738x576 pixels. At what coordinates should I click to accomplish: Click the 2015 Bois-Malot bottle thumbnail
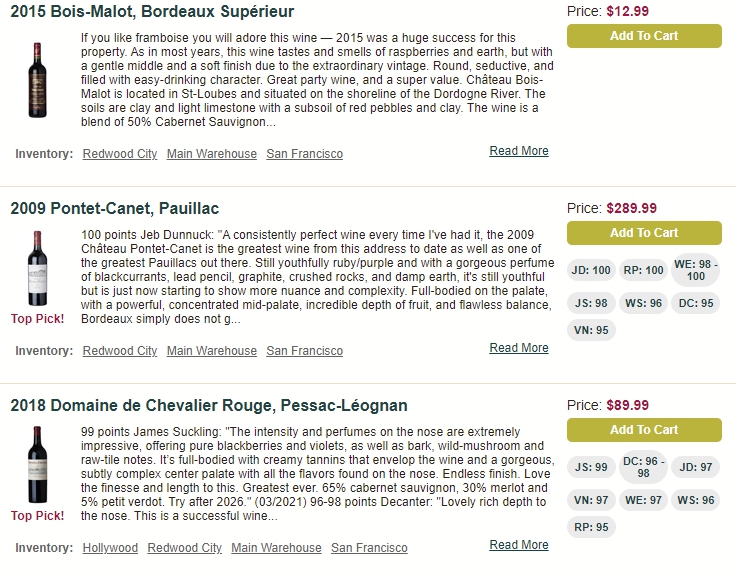point(37,80)
